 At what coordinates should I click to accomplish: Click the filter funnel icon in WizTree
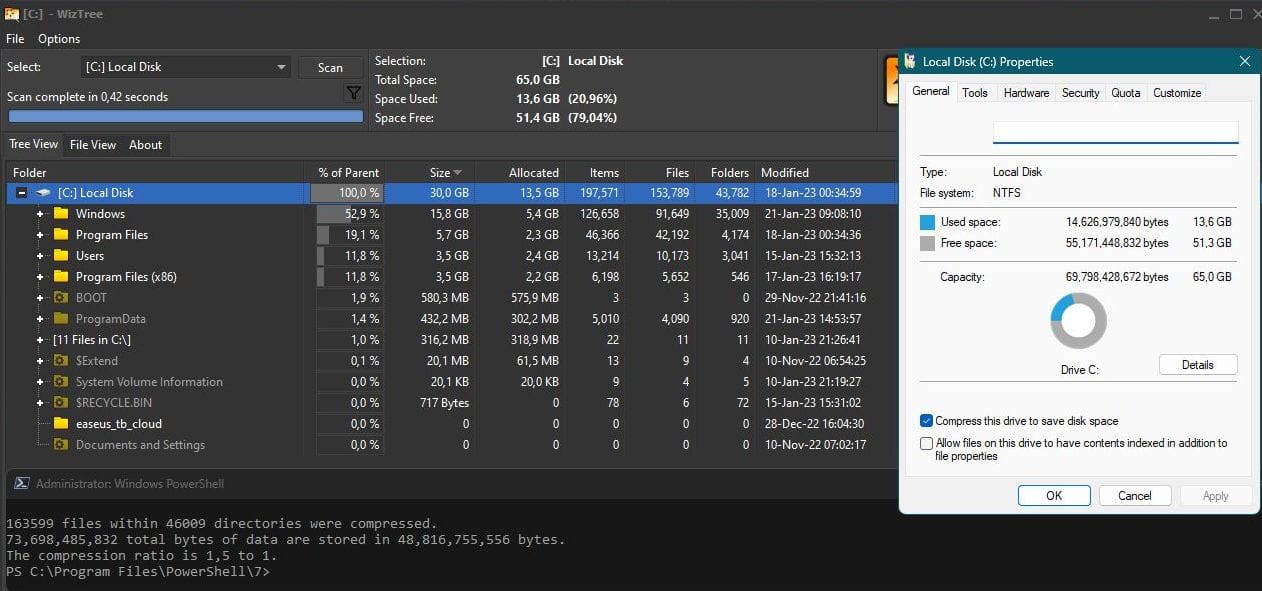tap(353, 93)
